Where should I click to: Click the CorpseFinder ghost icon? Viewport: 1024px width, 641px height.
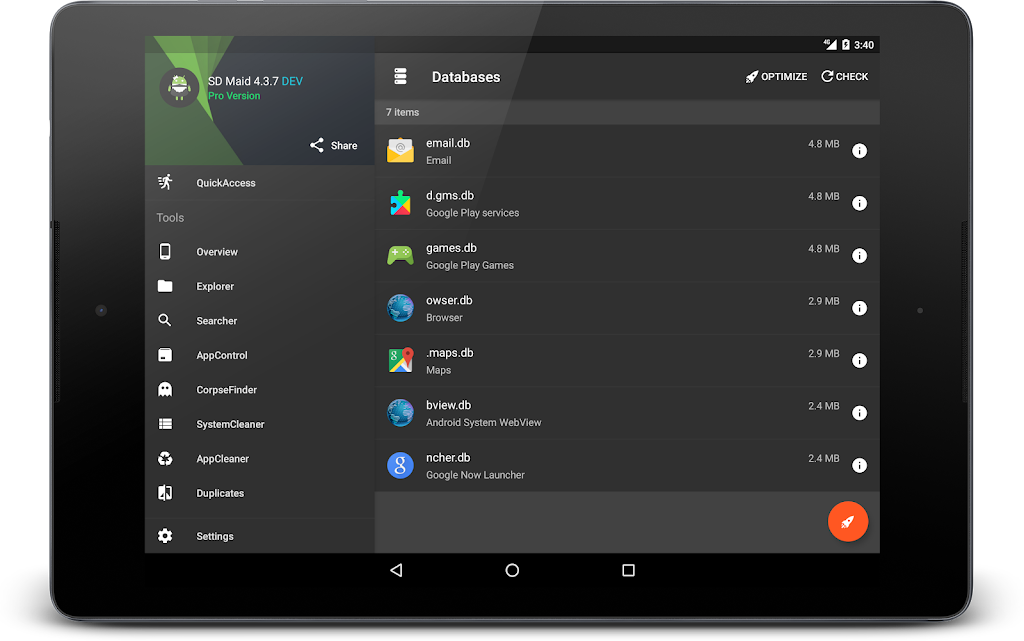[x=165, y=390]
